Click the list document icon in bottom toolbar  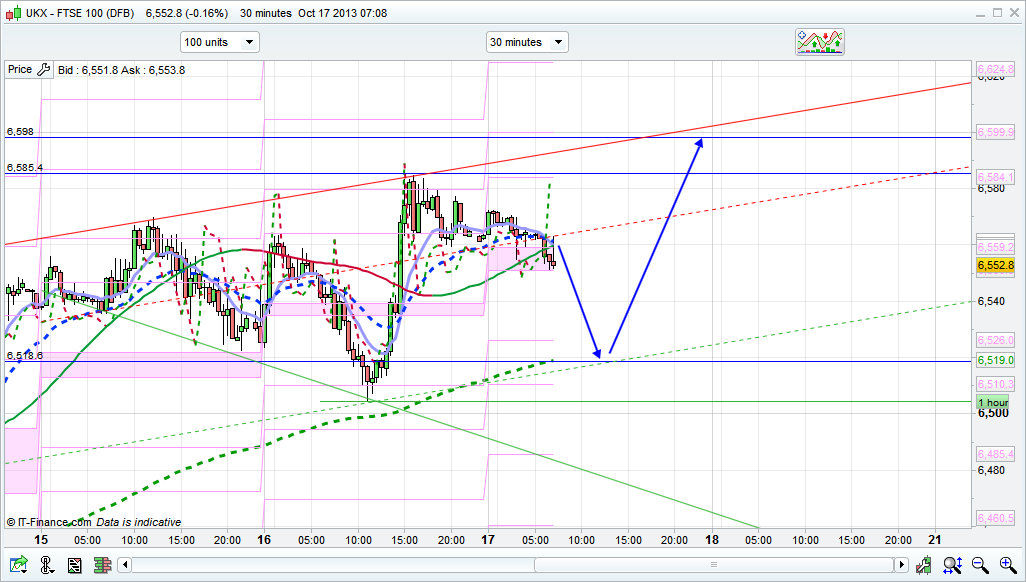point(74,565)
